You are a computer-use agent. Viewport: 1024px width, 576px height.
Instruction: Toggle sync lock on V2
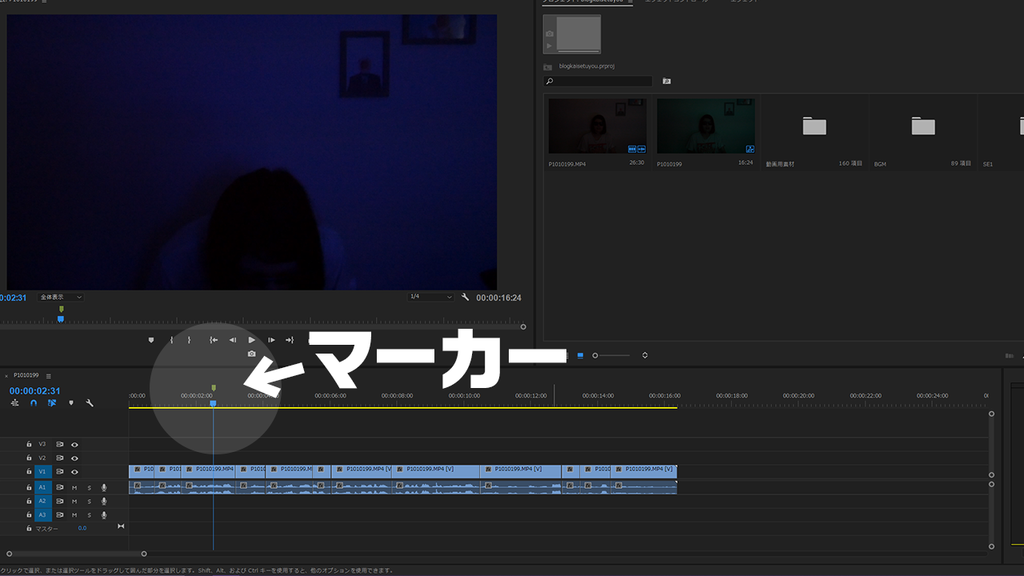coord(59,458)
